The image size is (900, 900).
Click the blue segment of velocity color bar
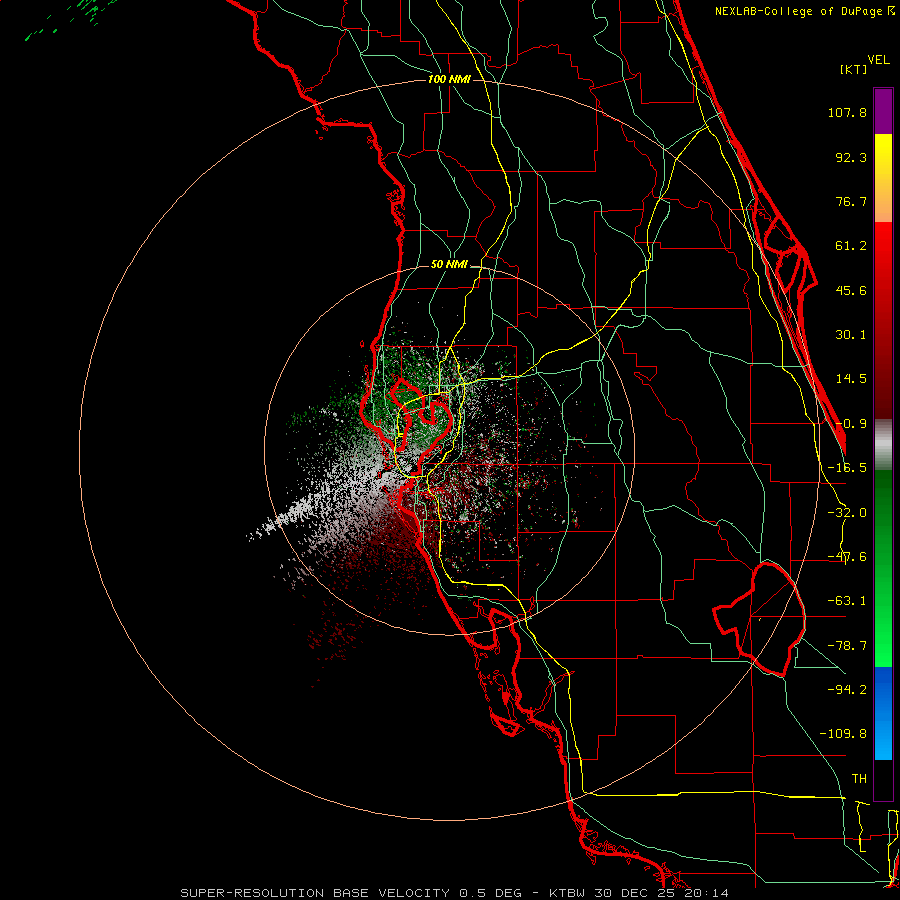883,713
